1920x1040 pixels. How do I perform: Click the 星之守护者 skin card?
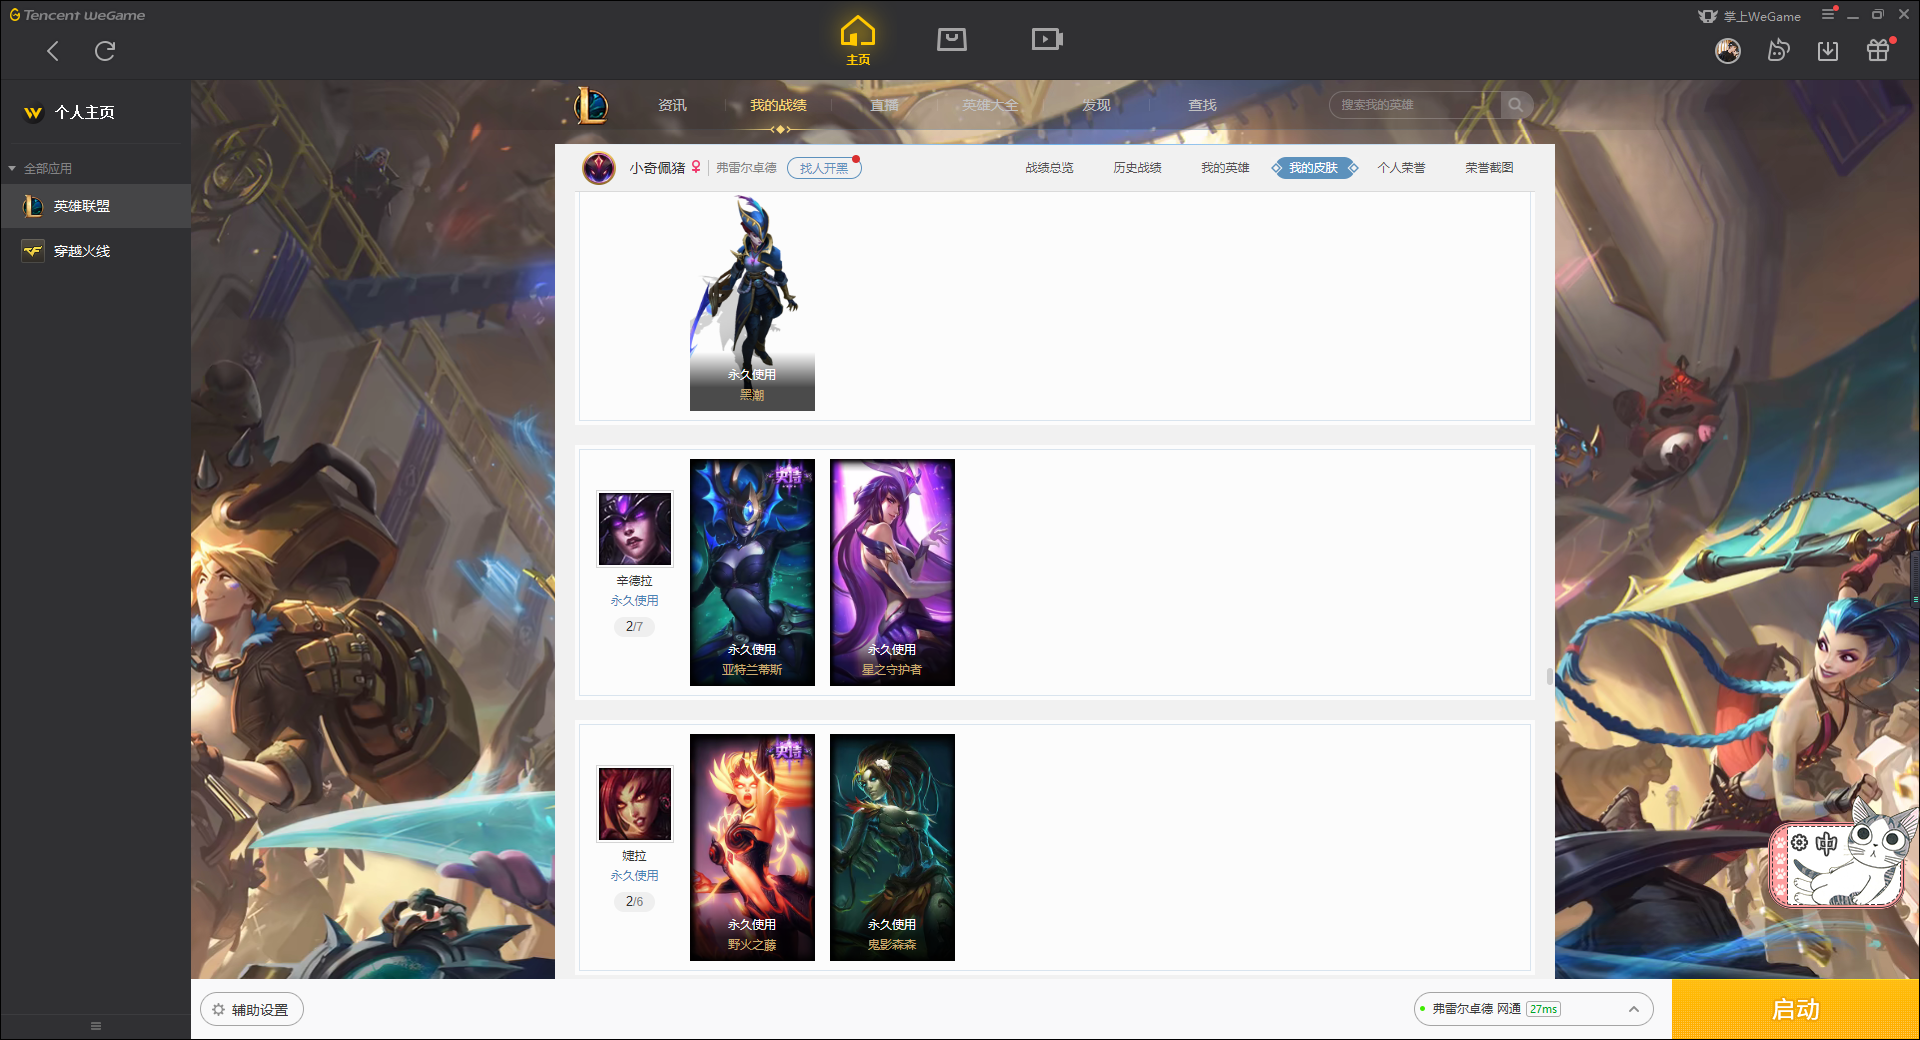892,573
